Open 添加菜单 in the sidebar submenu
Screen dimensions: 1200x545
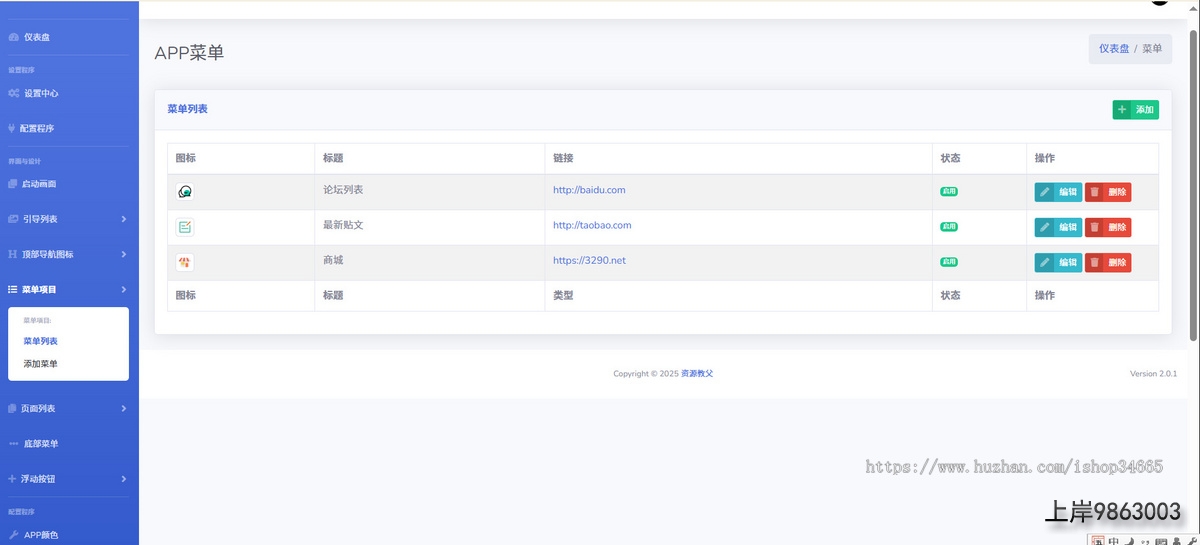tap(40, 364)
